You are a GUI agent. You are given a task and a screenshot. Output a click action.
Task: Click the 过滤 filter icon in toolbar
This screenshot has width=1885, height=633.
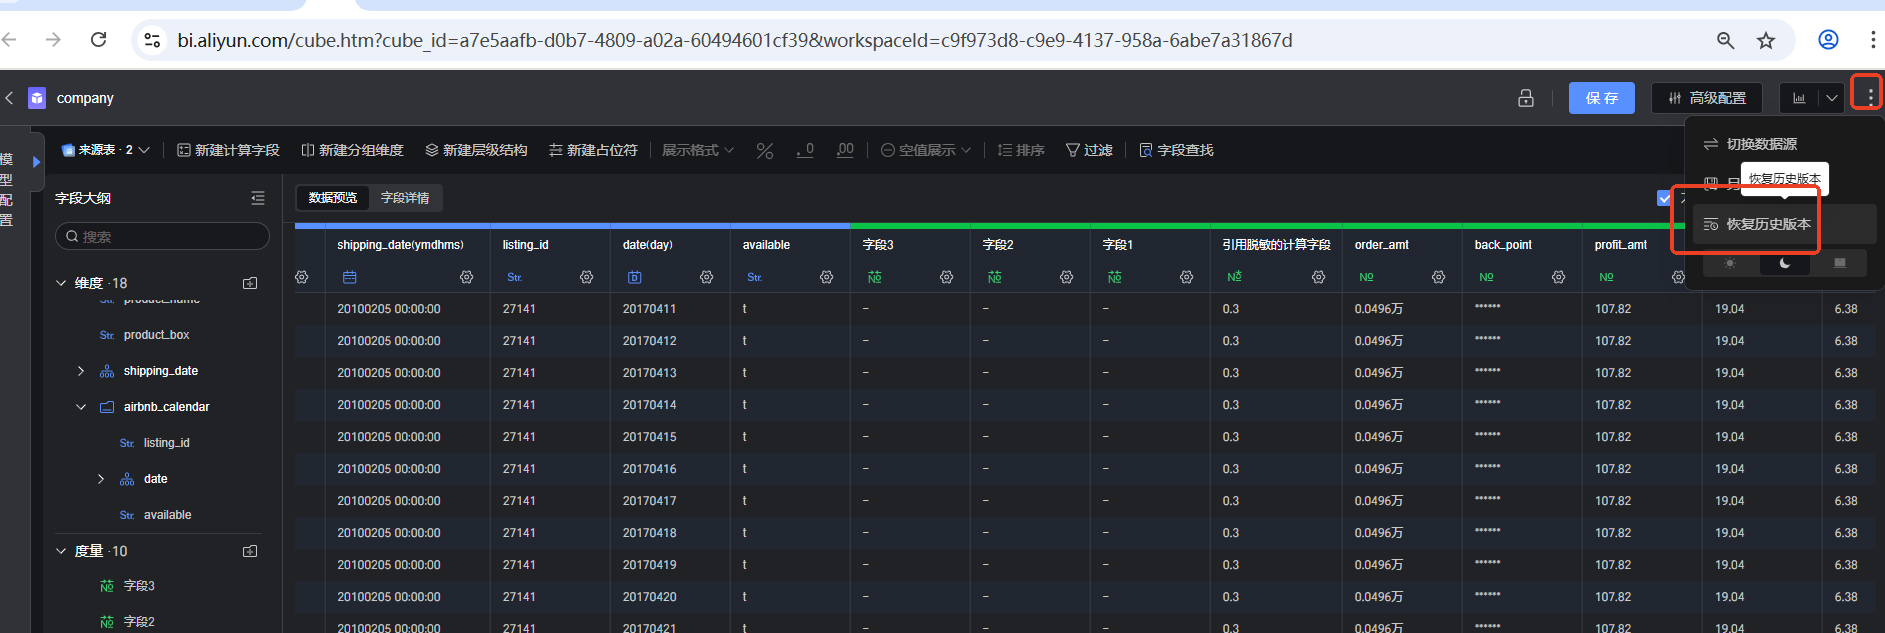(1089, 150)
